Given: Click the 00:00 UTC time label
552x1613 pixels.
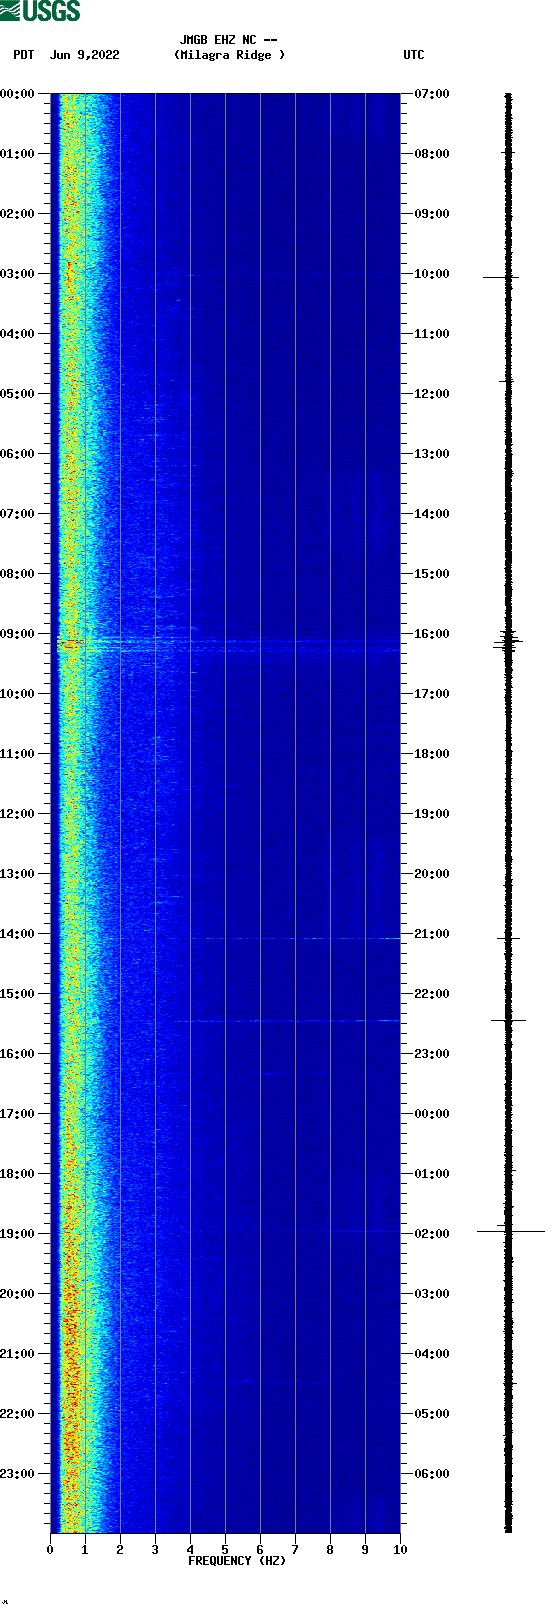Looking at the screenshot, I should pyautogui.click(x=432, y=1114).
